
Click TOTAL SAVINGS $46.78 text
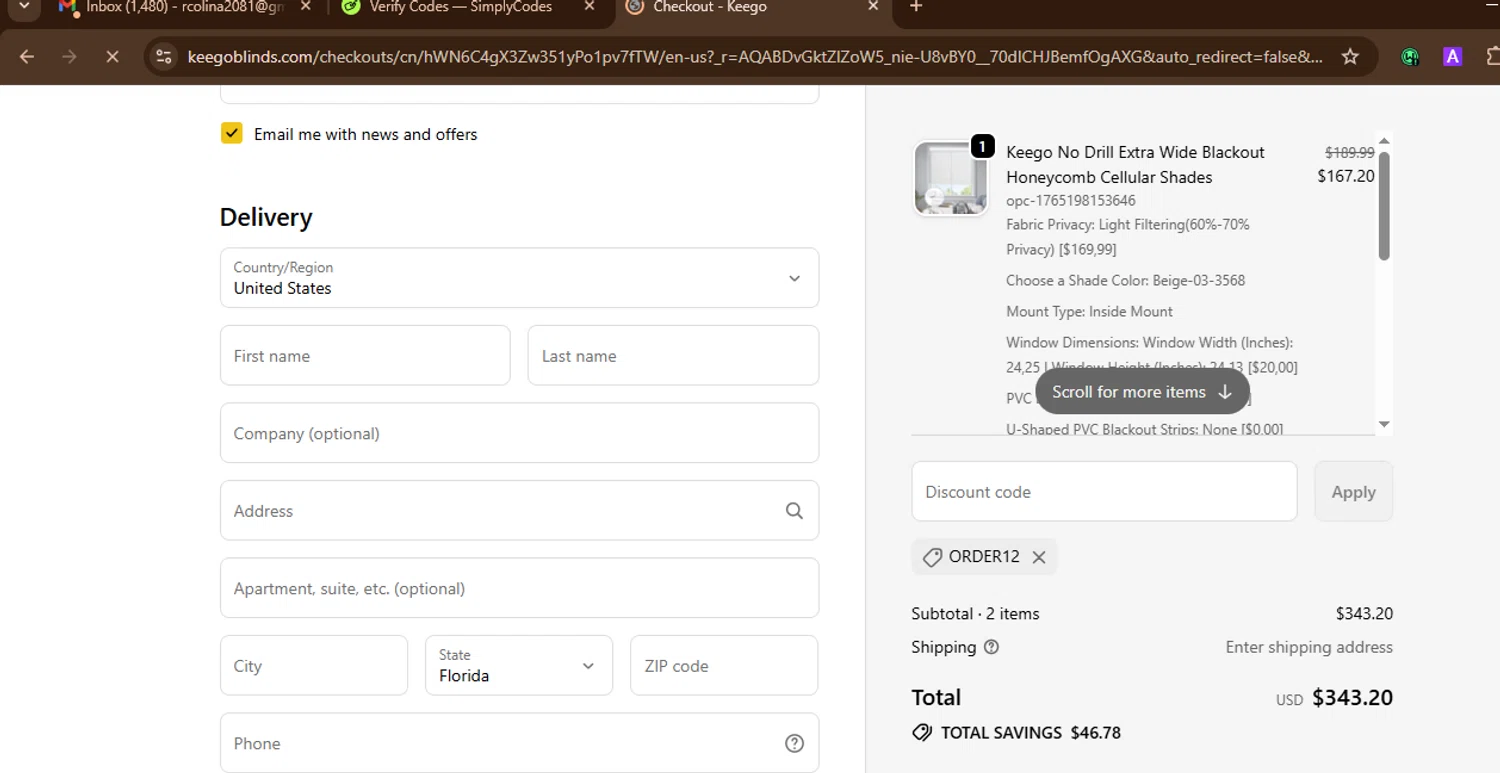(x=1031, y=733)
